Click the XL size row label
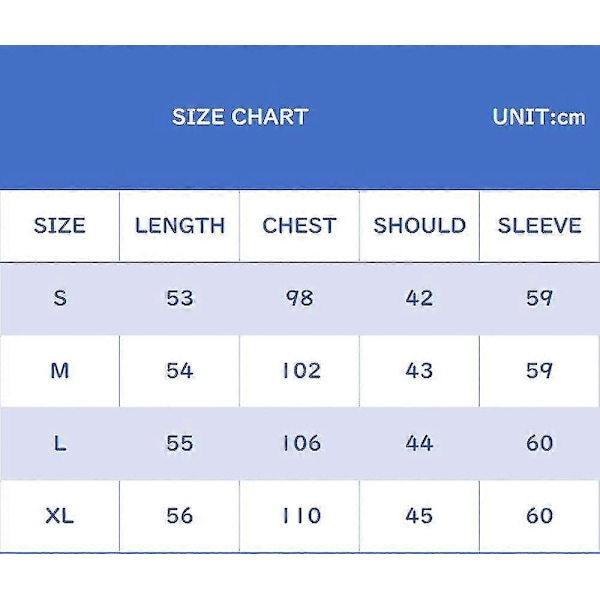Image resolution: width=600 pixels, height=600 pixels. pyautogui.click(x=60, y=516)
